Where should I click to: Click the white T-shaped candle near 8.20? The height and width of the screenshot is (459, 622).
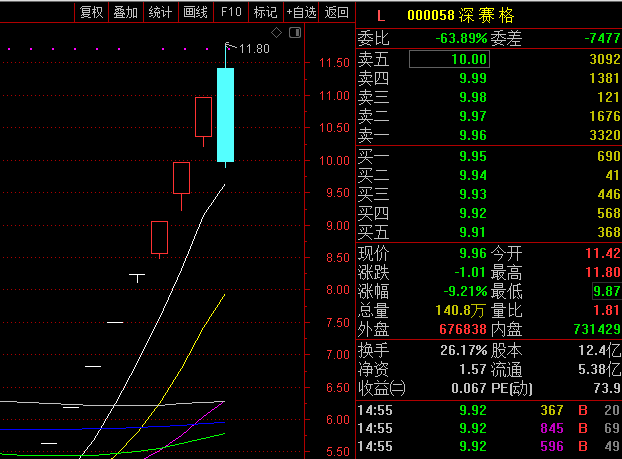[137, 278]
